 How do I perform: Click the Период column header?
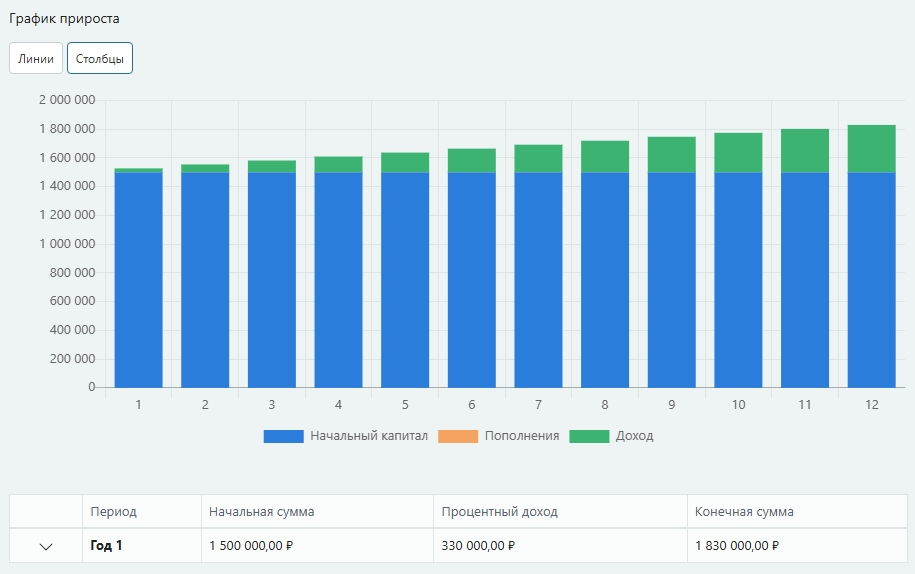[113, 511]
